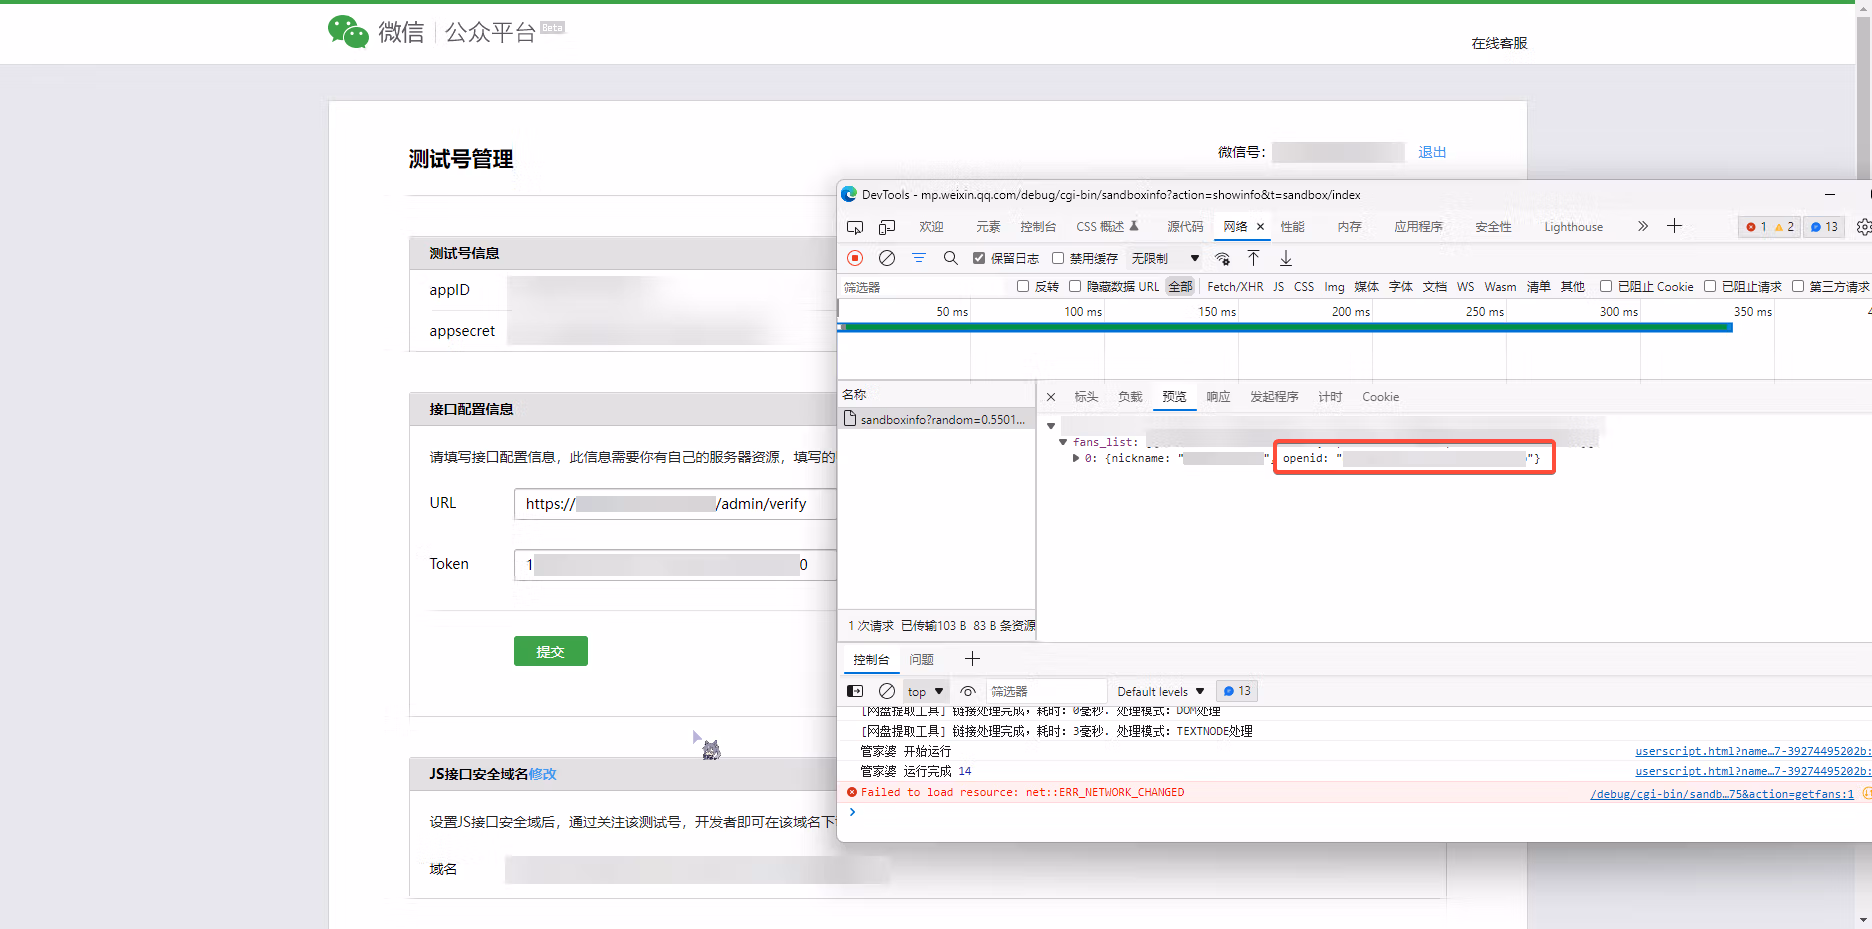Click the console 筛选器 input field
This screenshot has width=1872, height=929.
tap(1045, 691)
